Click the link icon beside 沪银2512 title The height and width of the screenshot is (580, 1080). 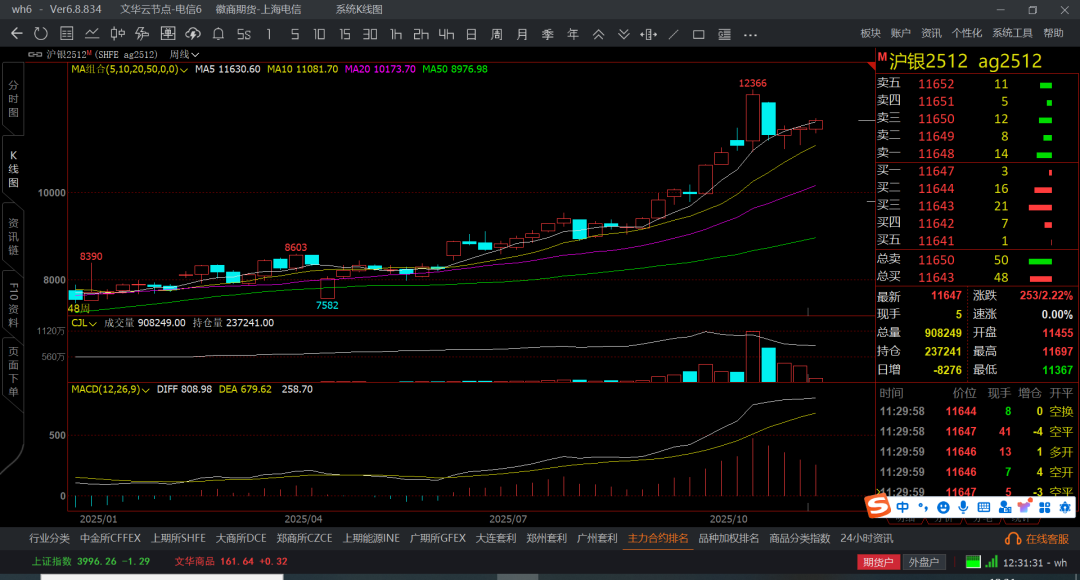coord(35,54)
